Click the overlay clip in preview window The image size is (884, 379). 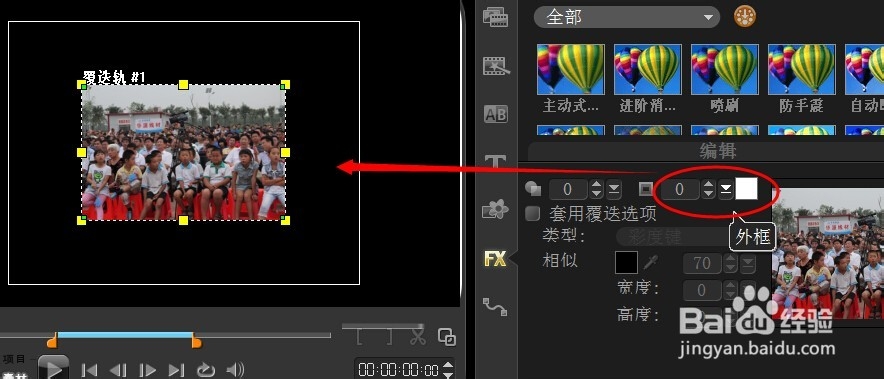(183, 152)
